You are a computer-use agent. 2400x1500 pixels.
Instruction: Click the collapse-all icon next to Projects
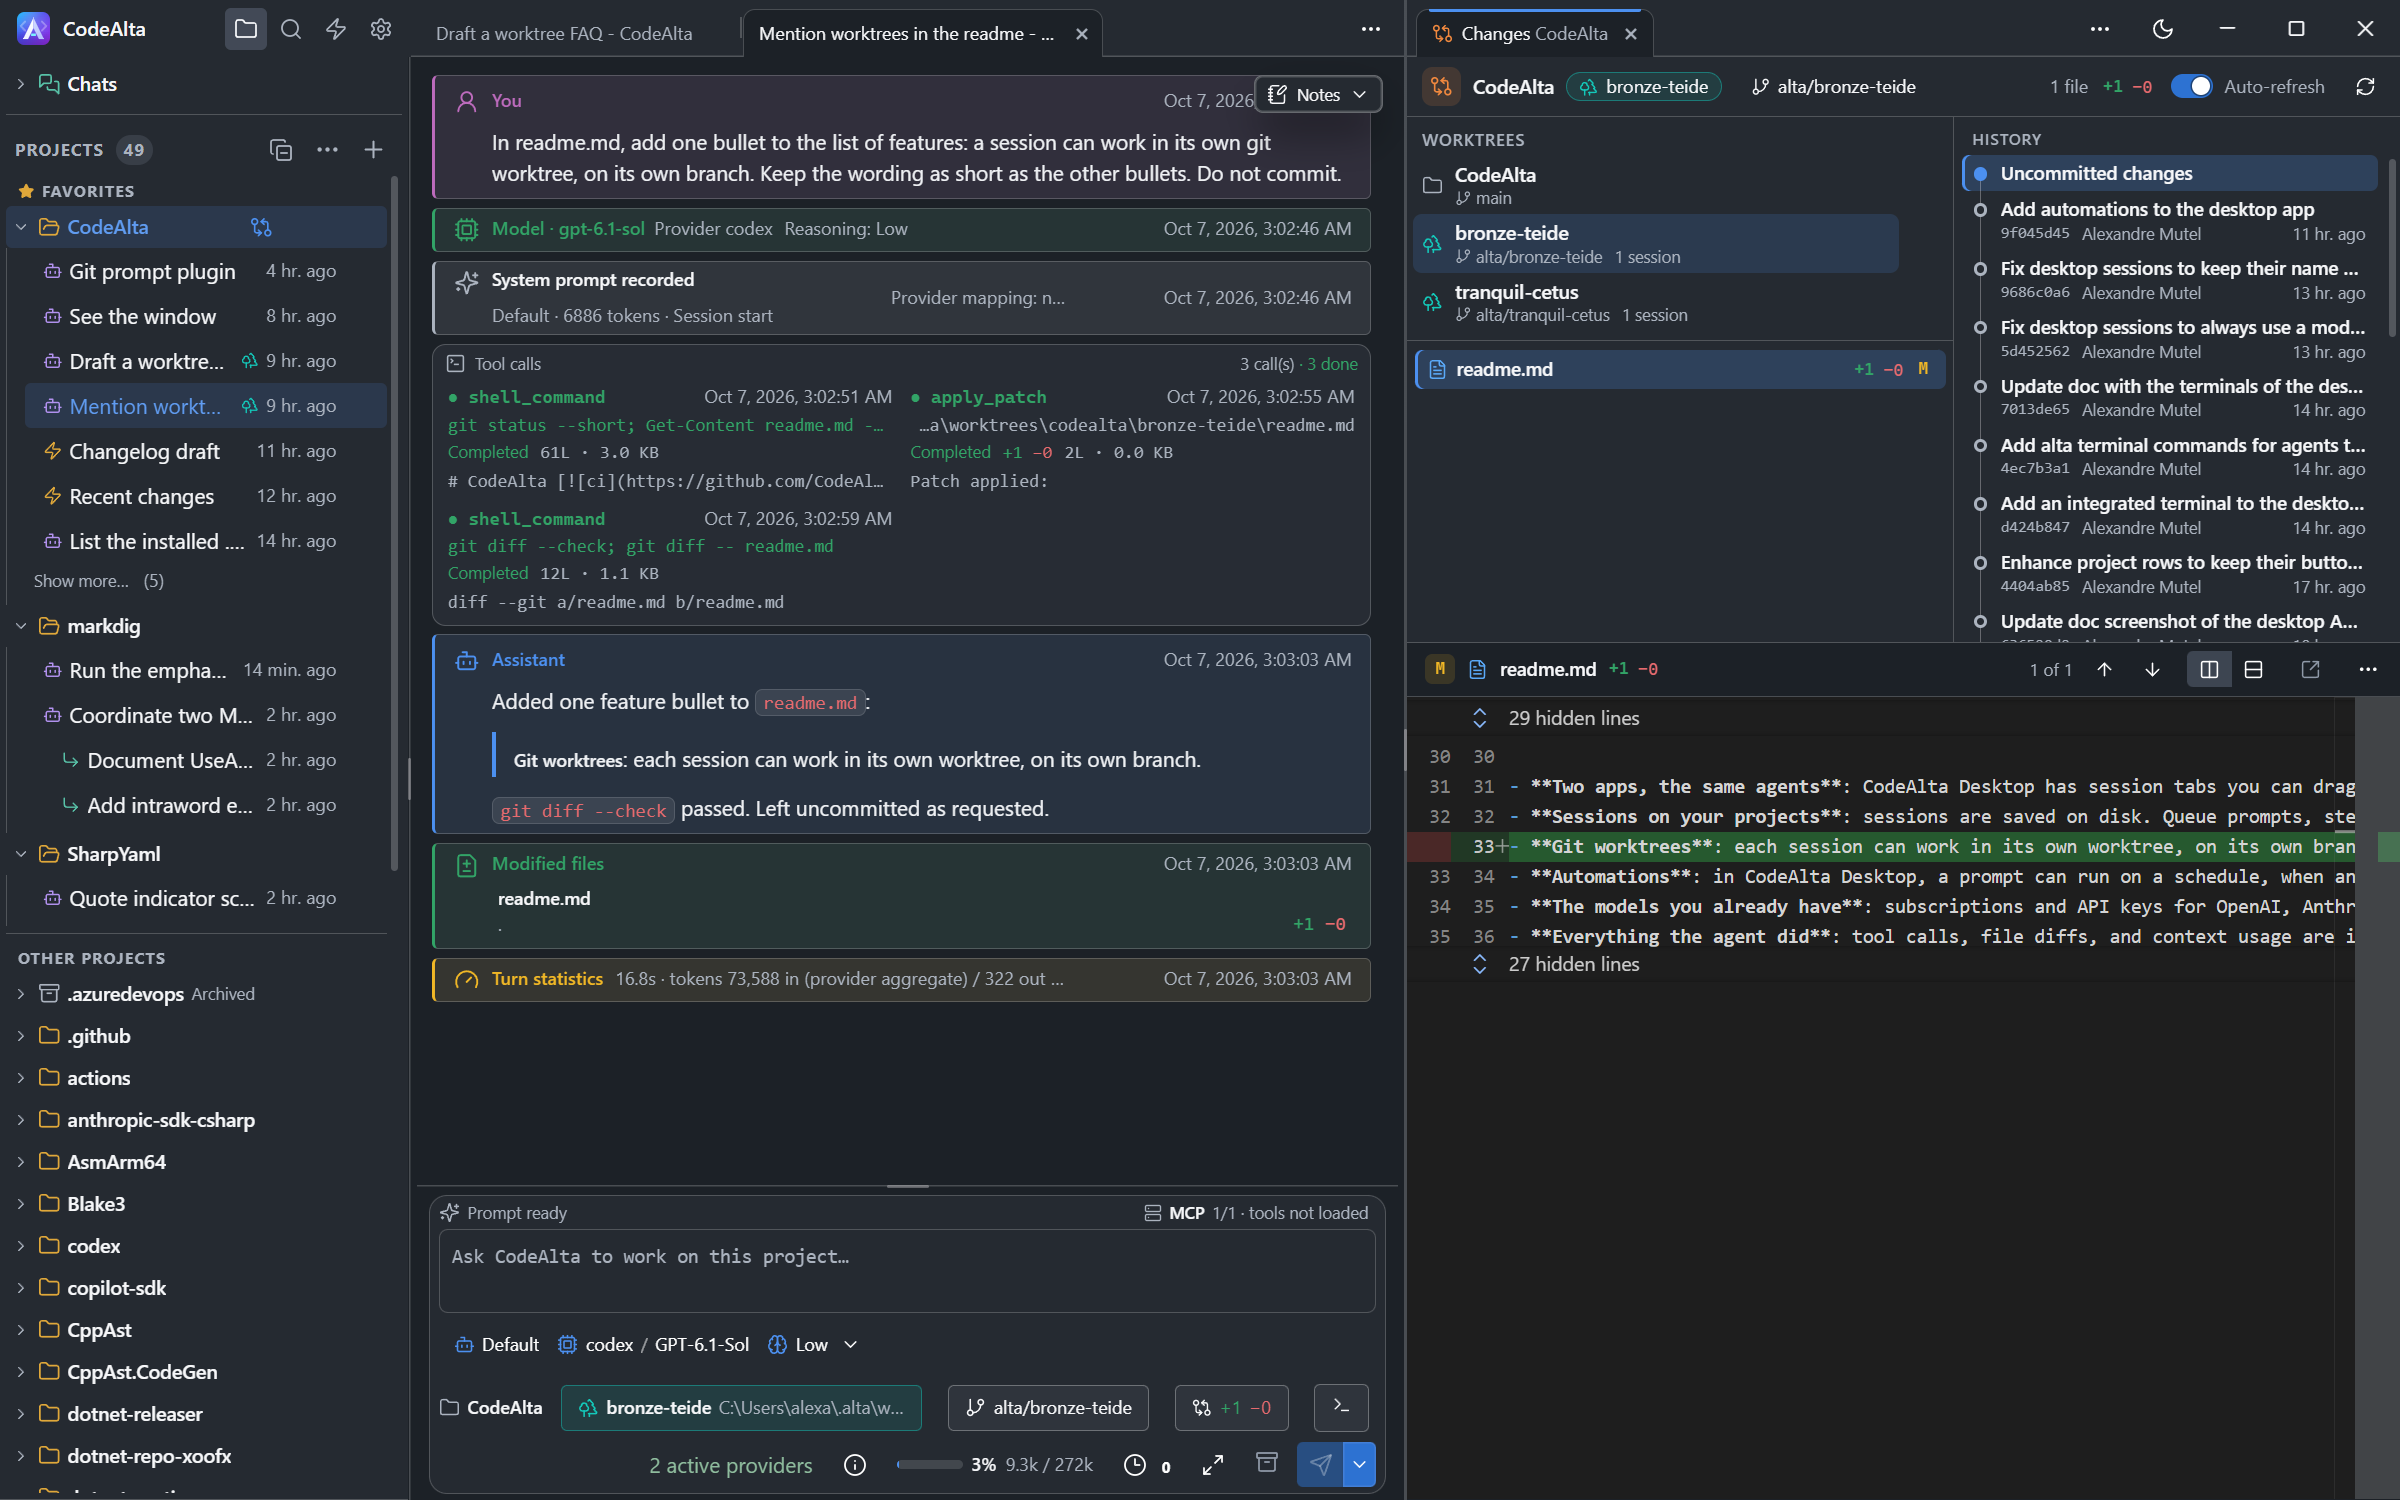click(281, 150)
